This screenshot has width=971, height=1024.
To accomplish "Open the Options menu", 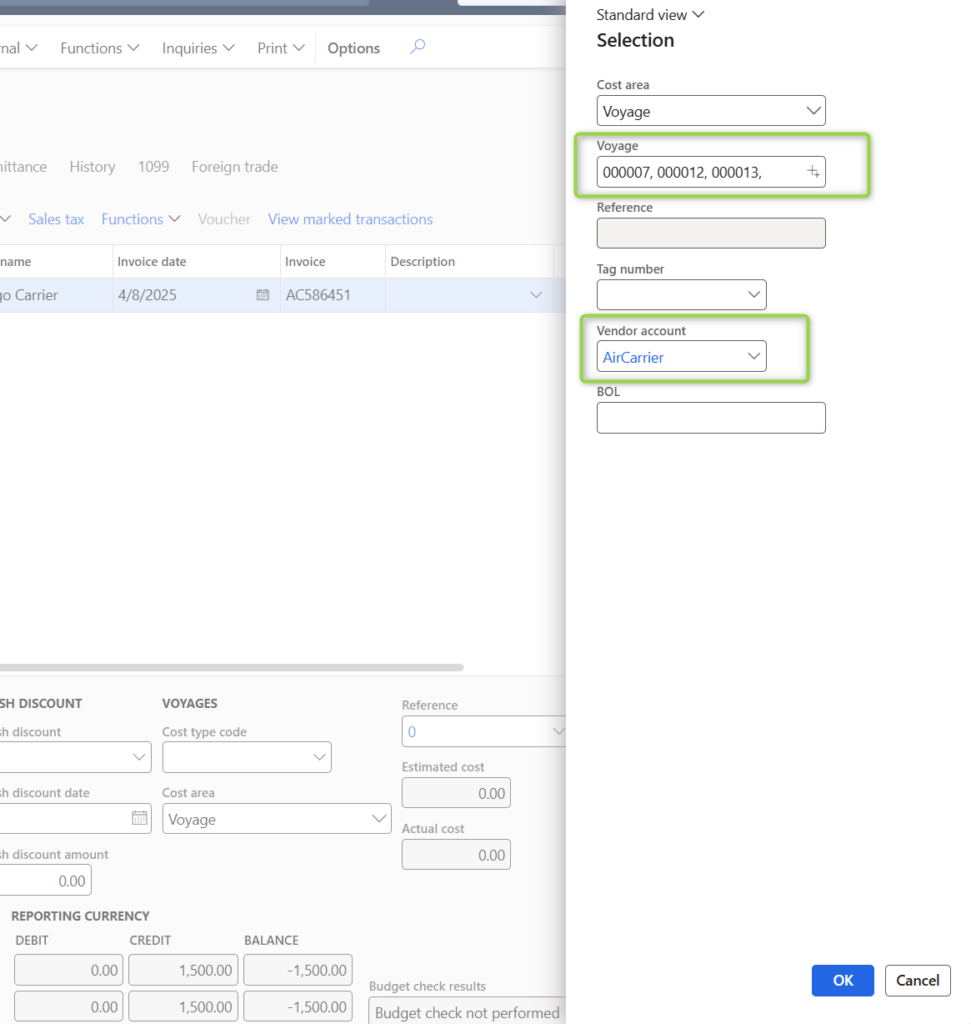I will tap(352, 47).
